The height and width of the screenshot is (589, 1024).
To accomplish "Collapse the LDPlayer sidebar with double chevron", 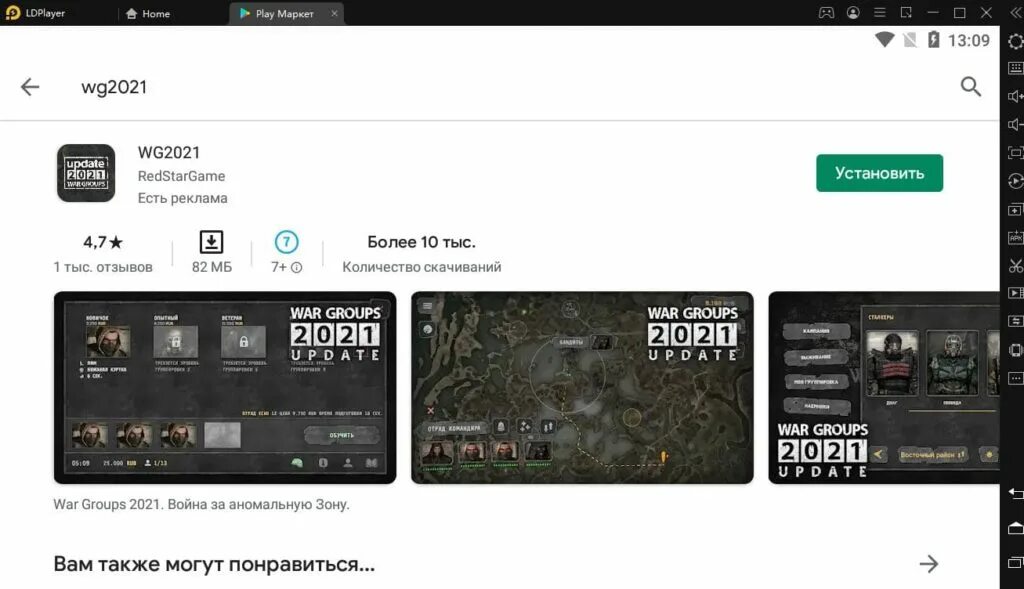I will [1016, 12].
